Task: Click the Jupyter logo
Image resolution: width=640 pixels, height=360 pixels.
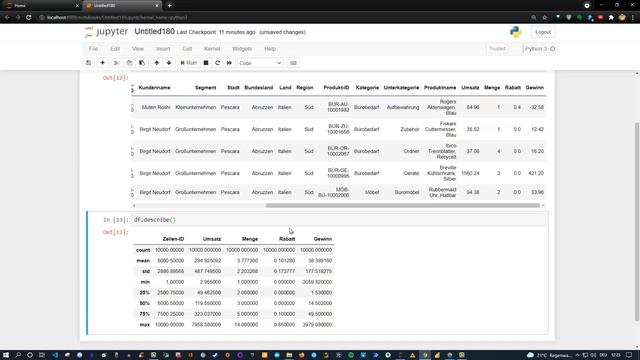Action: pos(106,32)
